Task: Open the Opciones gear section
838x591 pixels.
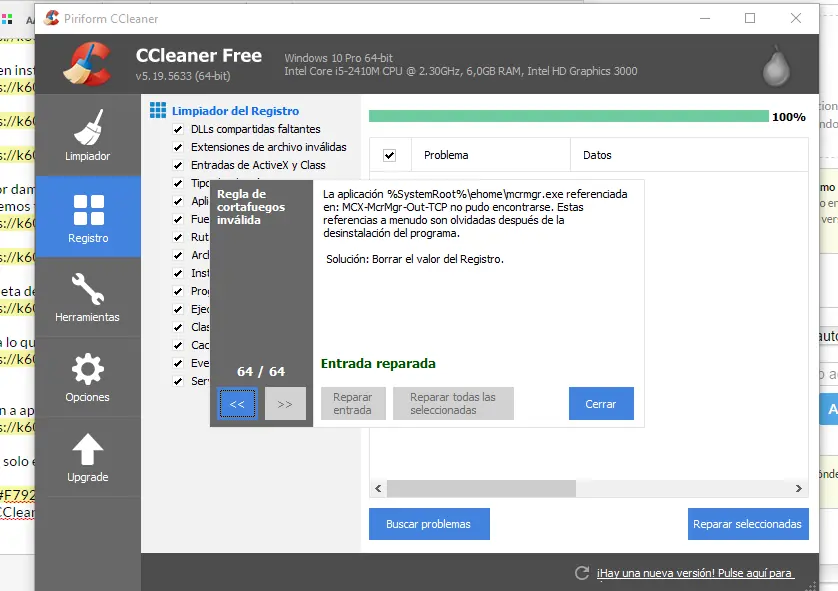Action: tap(88, 377)
